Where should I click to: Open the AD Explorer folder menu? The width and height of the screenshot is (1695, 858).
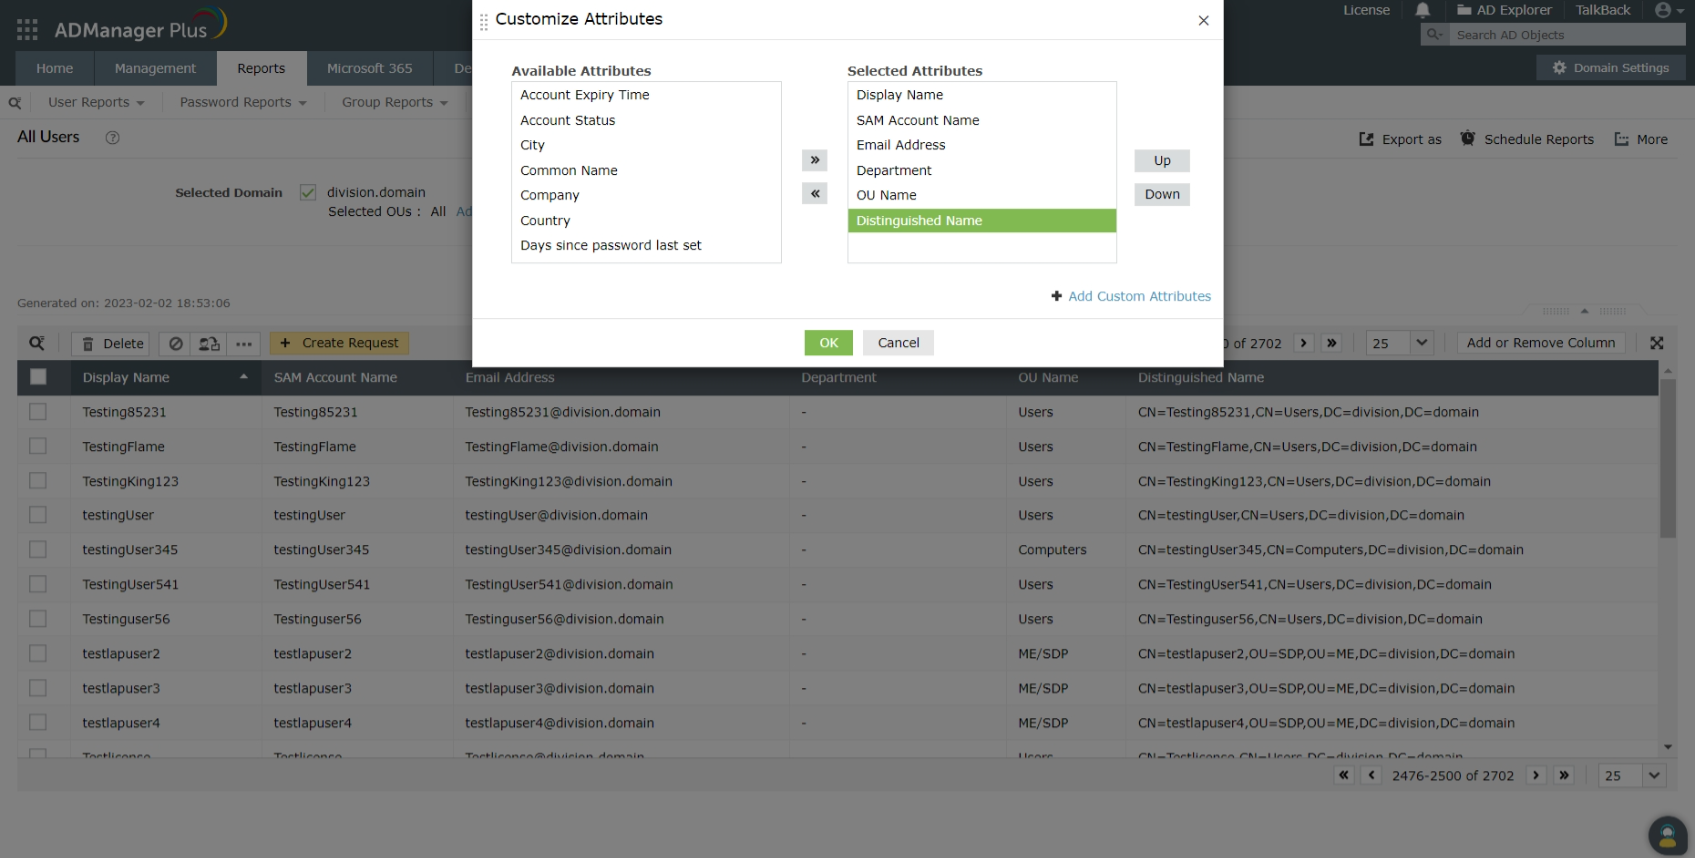coord(1504,10)
